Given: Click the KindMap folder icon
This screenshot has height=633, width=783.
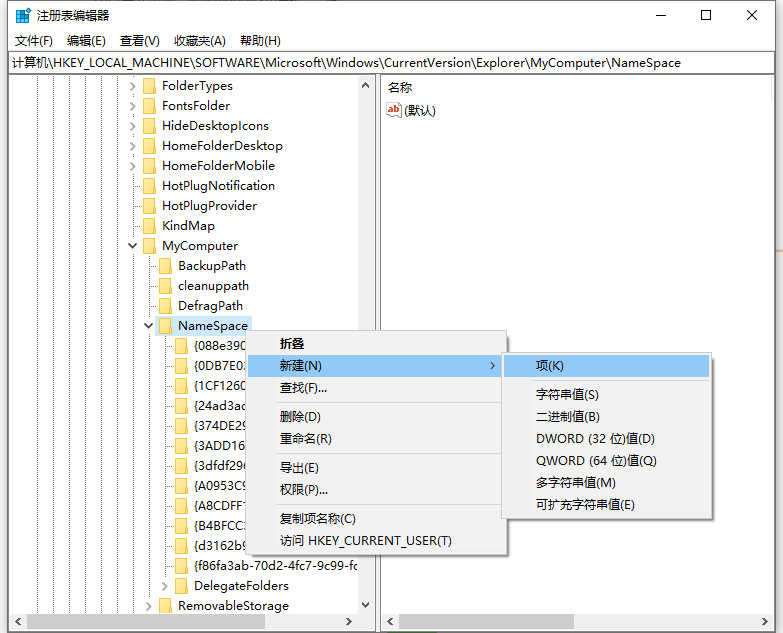Looking at the screenshot, I should click(149, 226).
